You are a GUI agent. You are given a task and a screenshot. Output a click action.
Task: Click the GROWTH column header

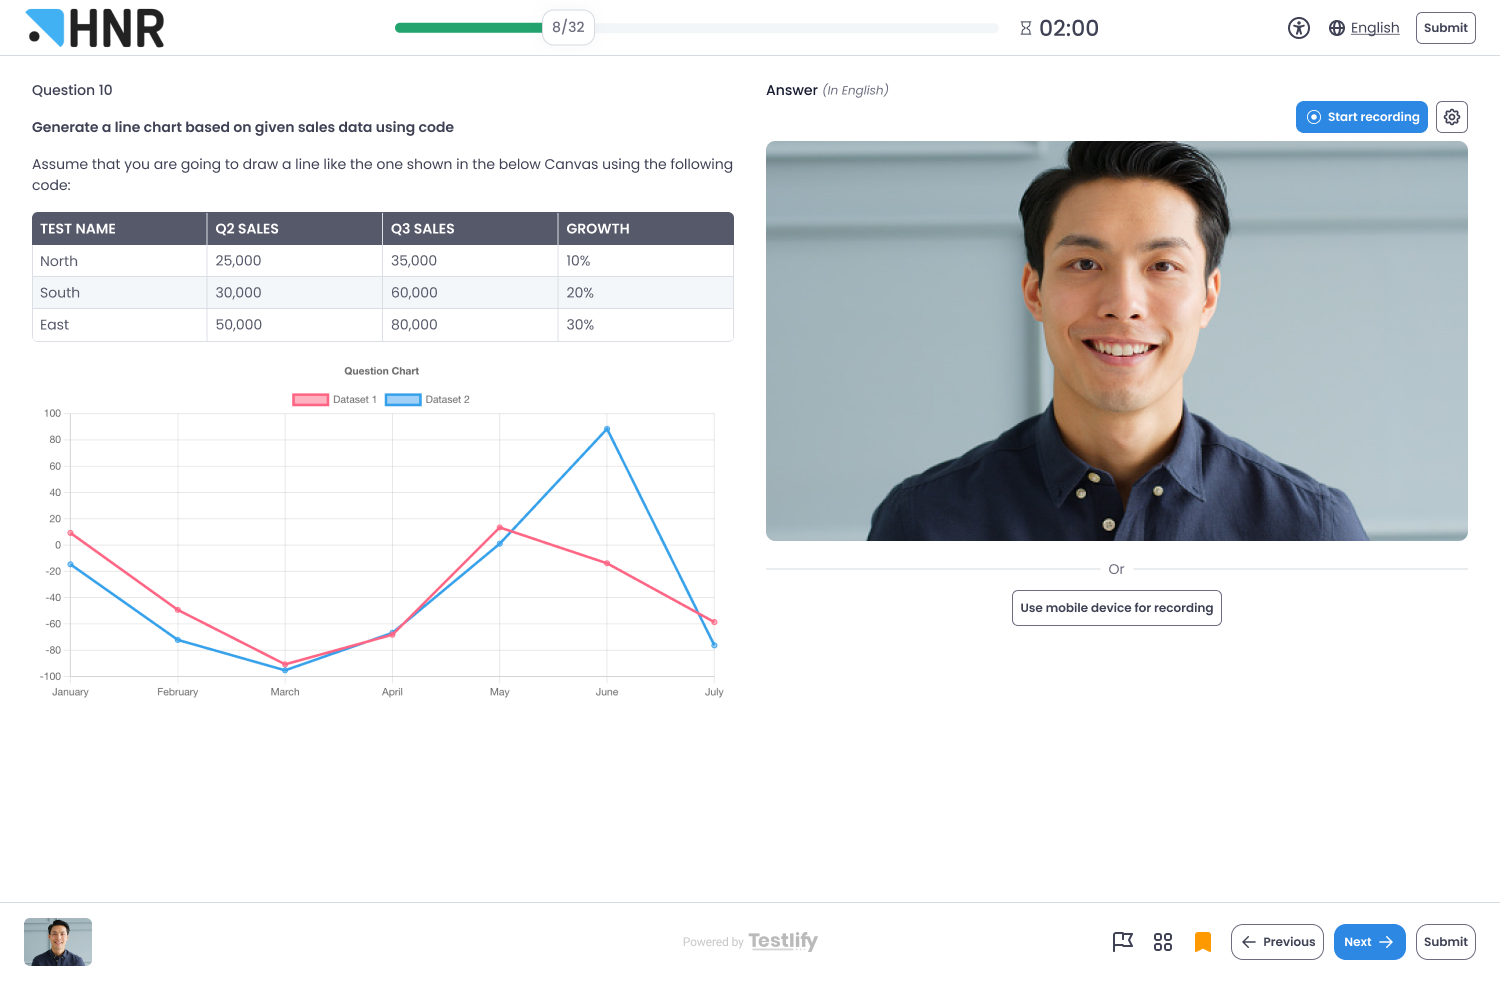646,229
